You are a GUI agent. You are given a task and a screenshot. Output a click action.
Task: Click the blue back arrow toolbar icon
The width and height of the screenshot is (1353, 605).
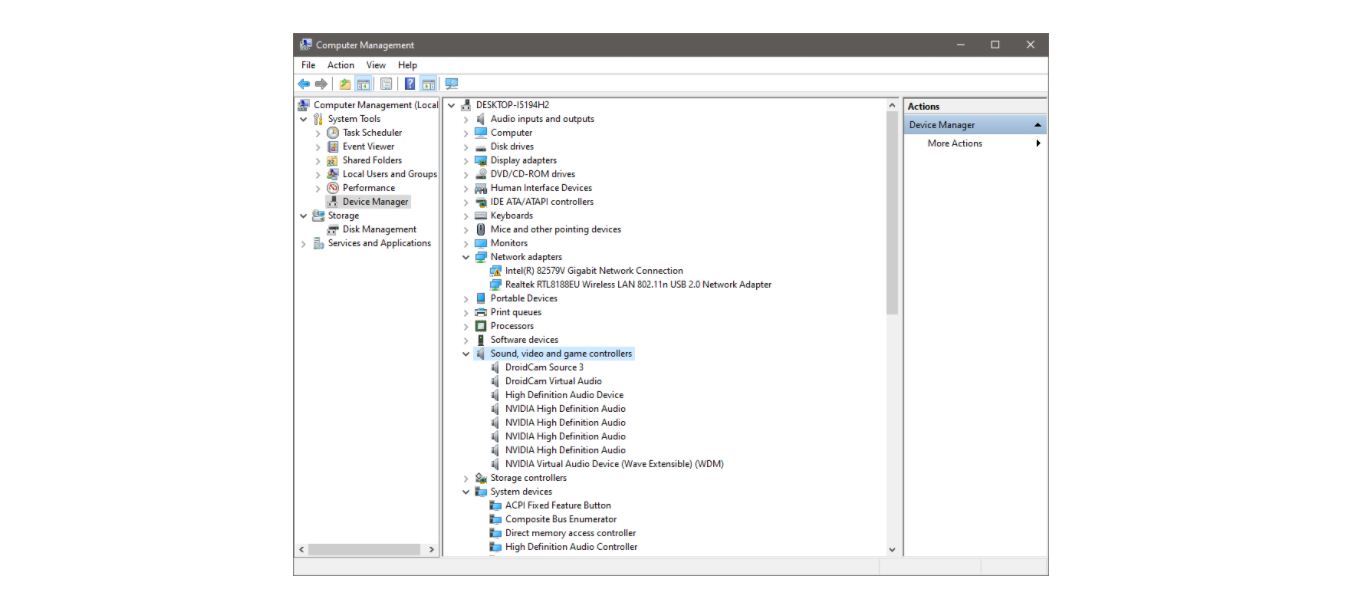click(x=304, y=83)
